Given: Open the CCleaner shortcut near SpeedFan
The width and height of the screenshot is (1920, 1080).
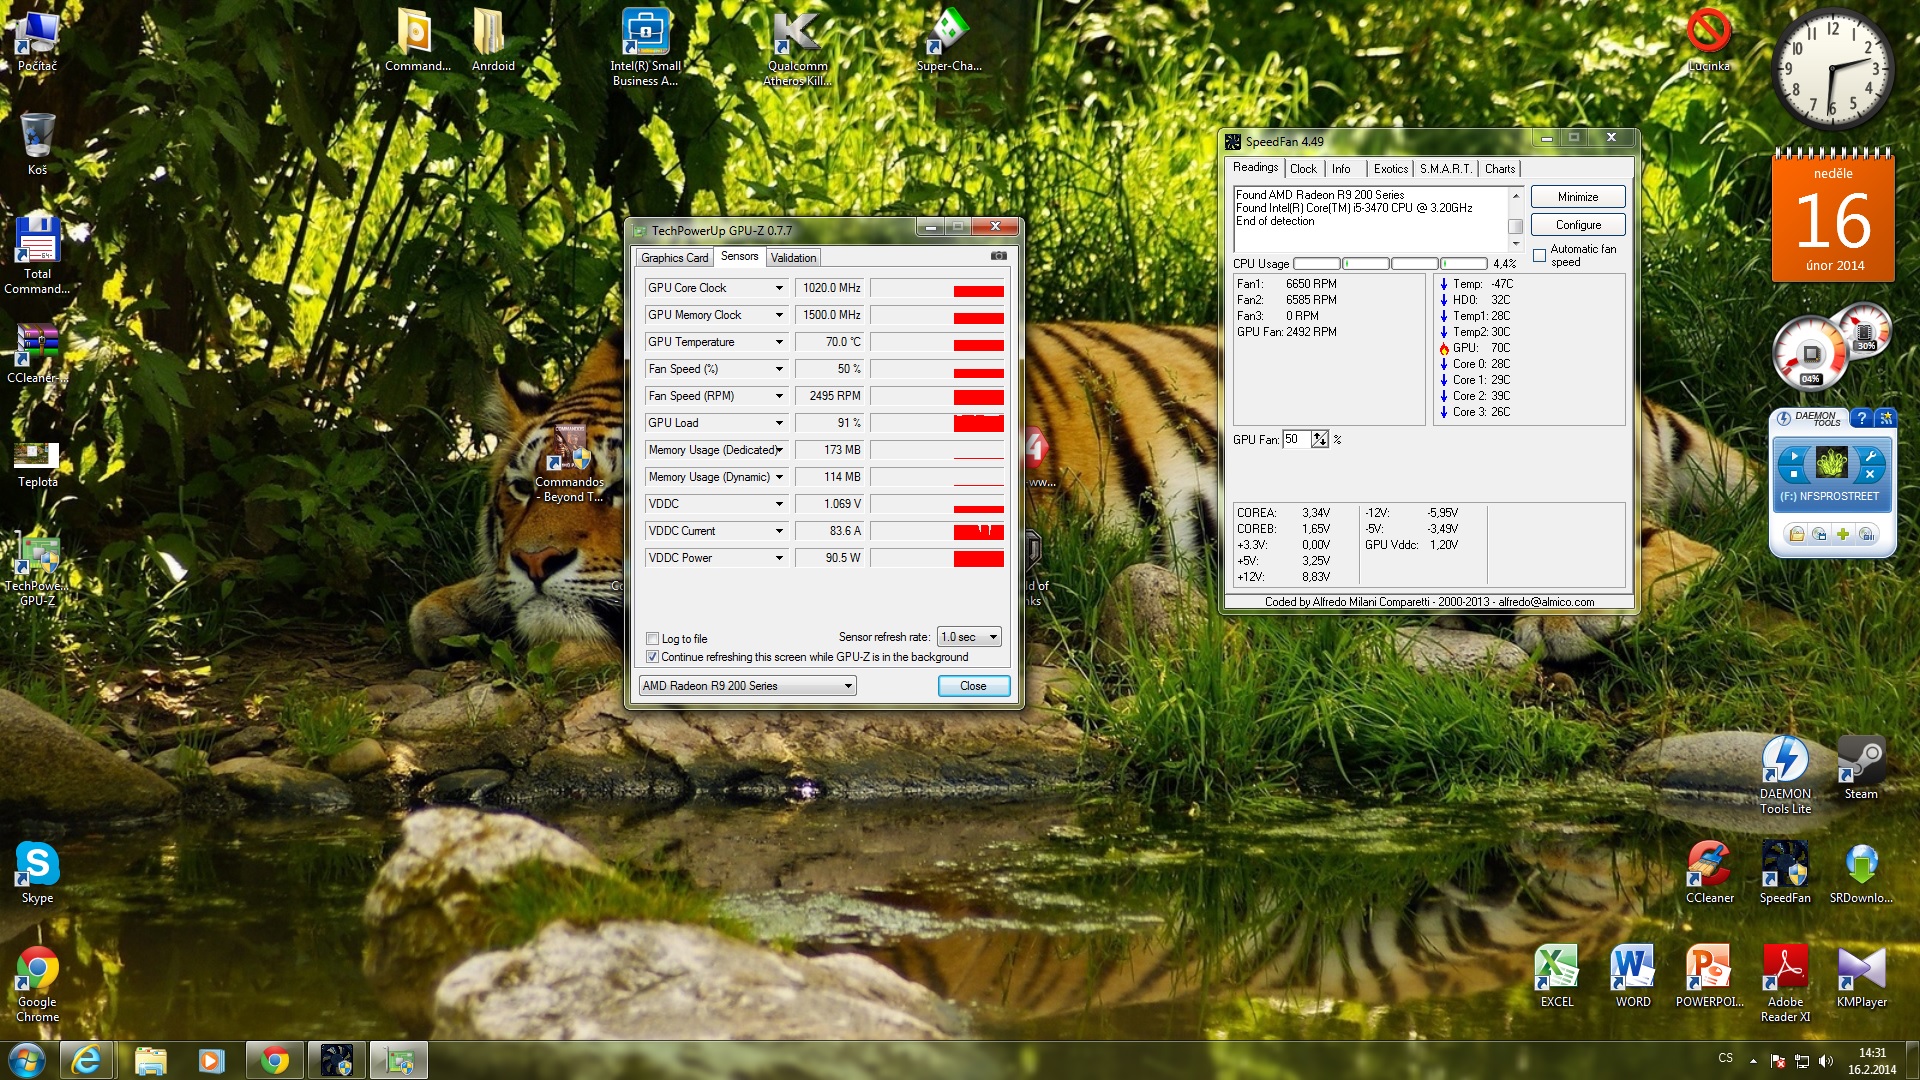Looking at the screenshot, I should pyautogui.click(x=1709, y=866).
